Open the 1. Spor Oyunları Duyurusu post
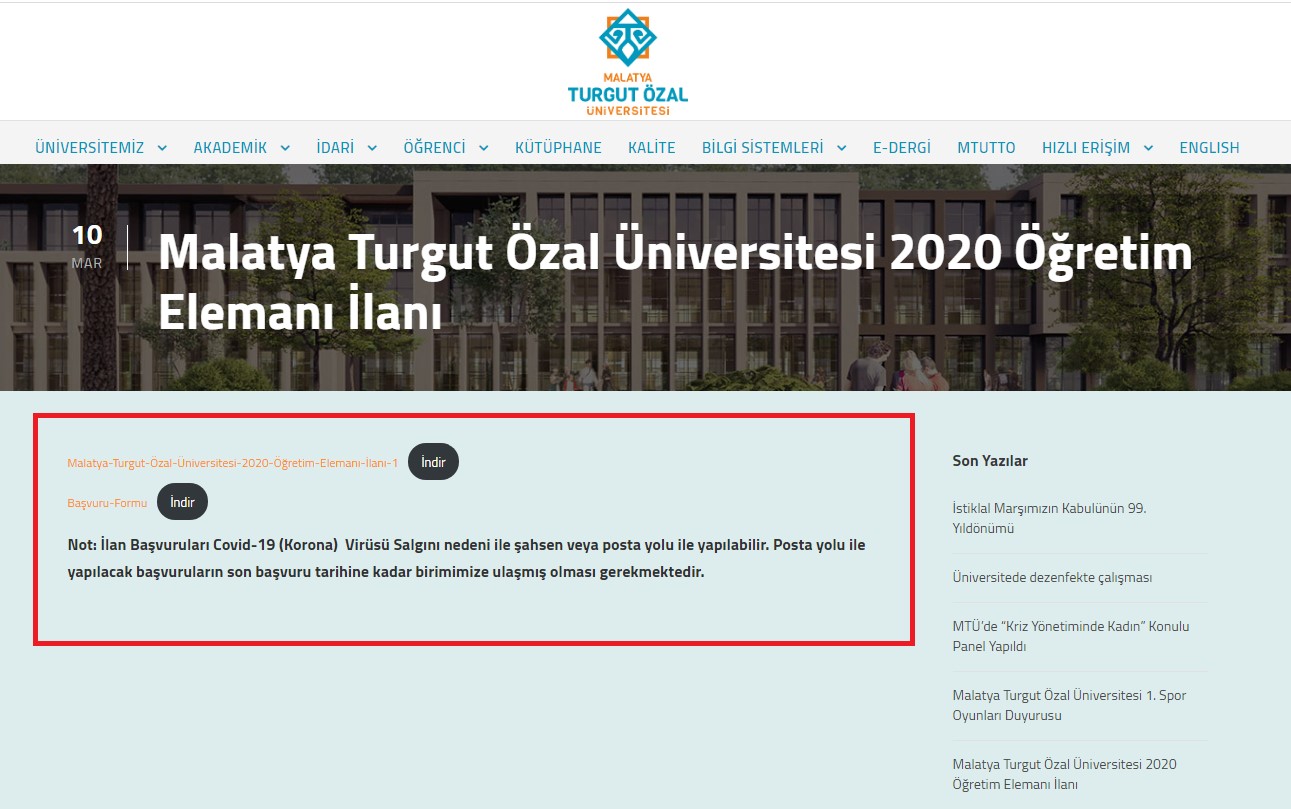Screen dimensions: 1291x809 1069,705
